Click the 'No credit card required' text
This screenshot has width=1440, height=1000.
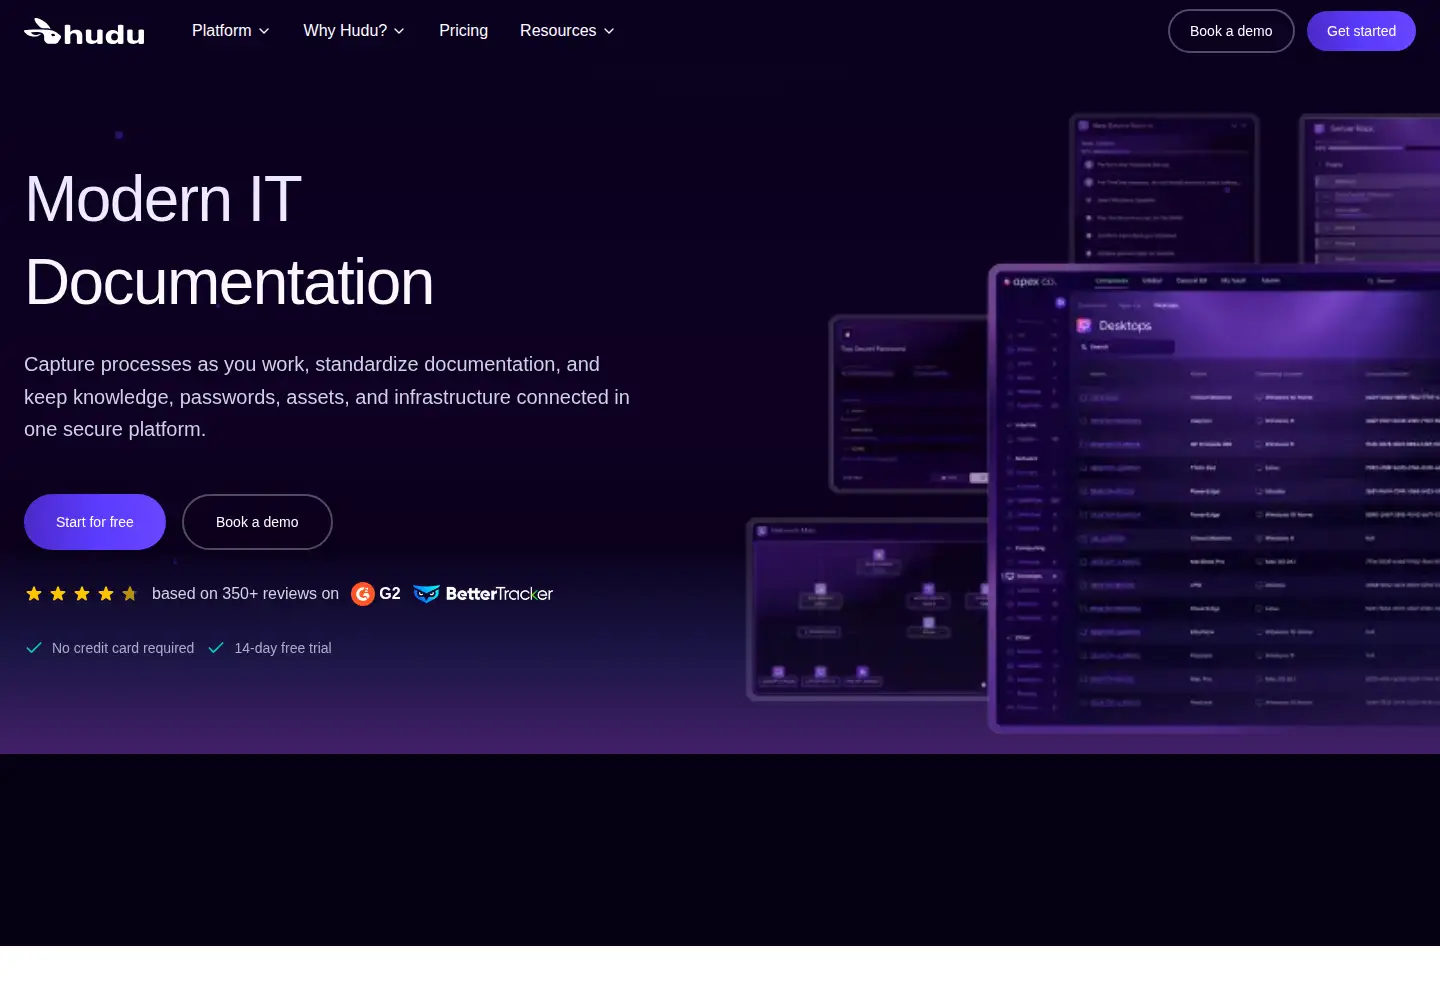[123, 648]
